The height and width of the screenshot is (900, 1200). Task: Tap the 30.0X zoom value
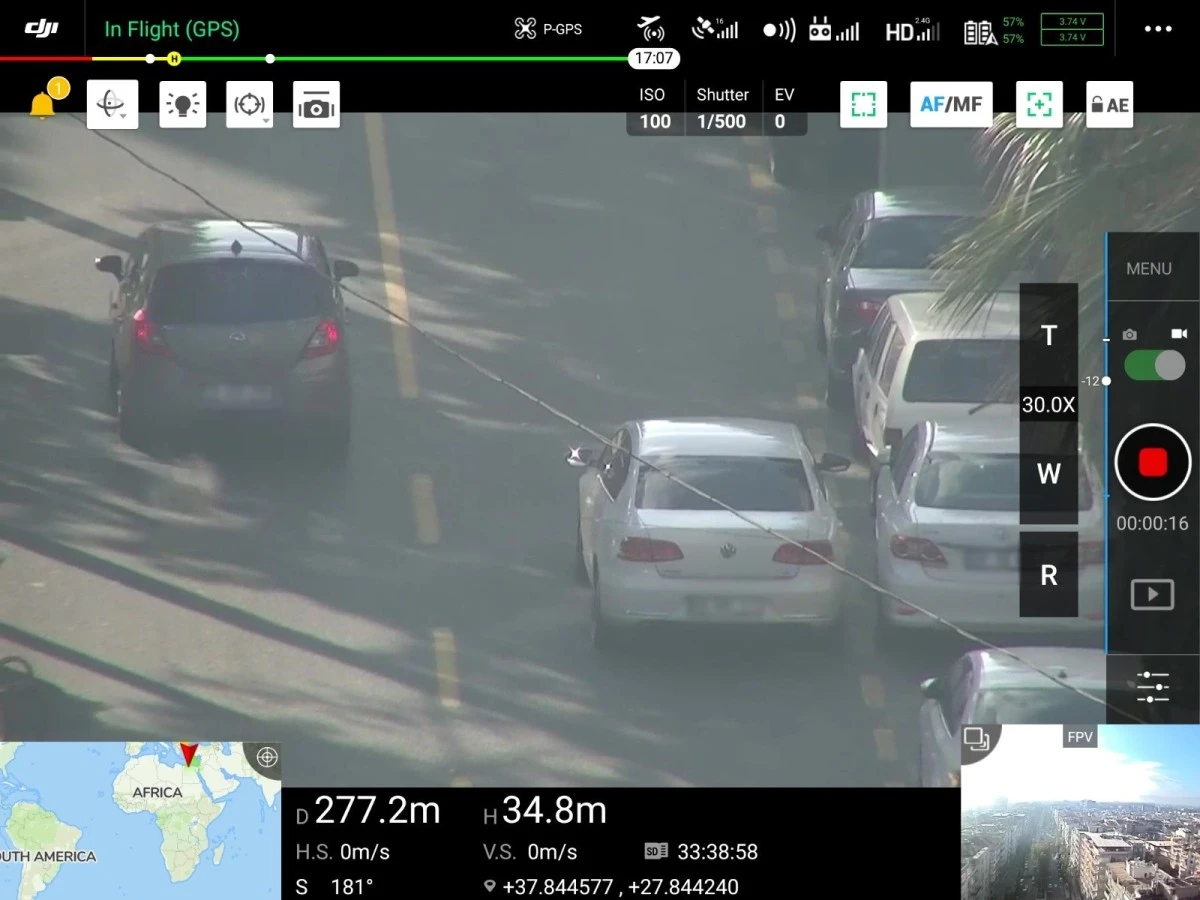click(1049, 405)
